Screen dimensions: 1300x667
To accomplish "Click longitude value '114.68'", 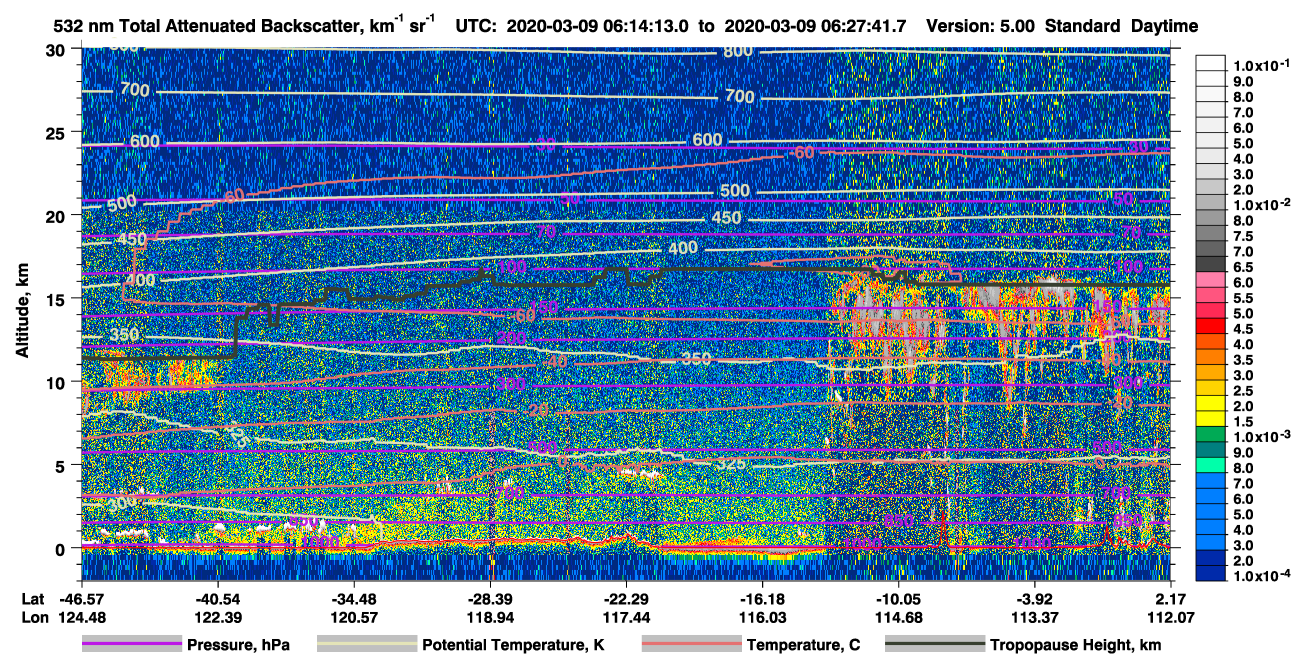I will point(898,617).
